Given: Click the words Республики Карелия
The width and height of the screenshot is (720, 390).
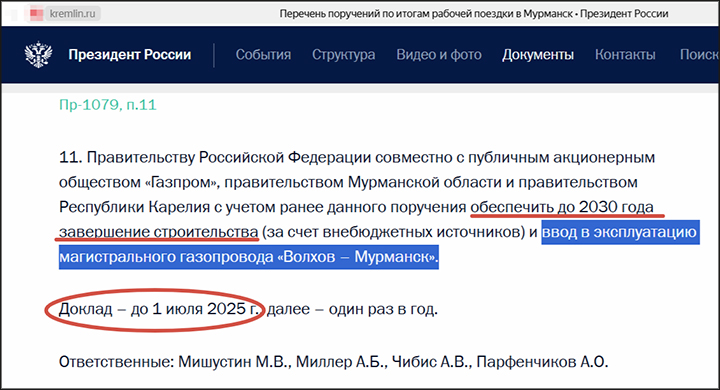Looking at the screenshot, I should (x=135, y=207).
